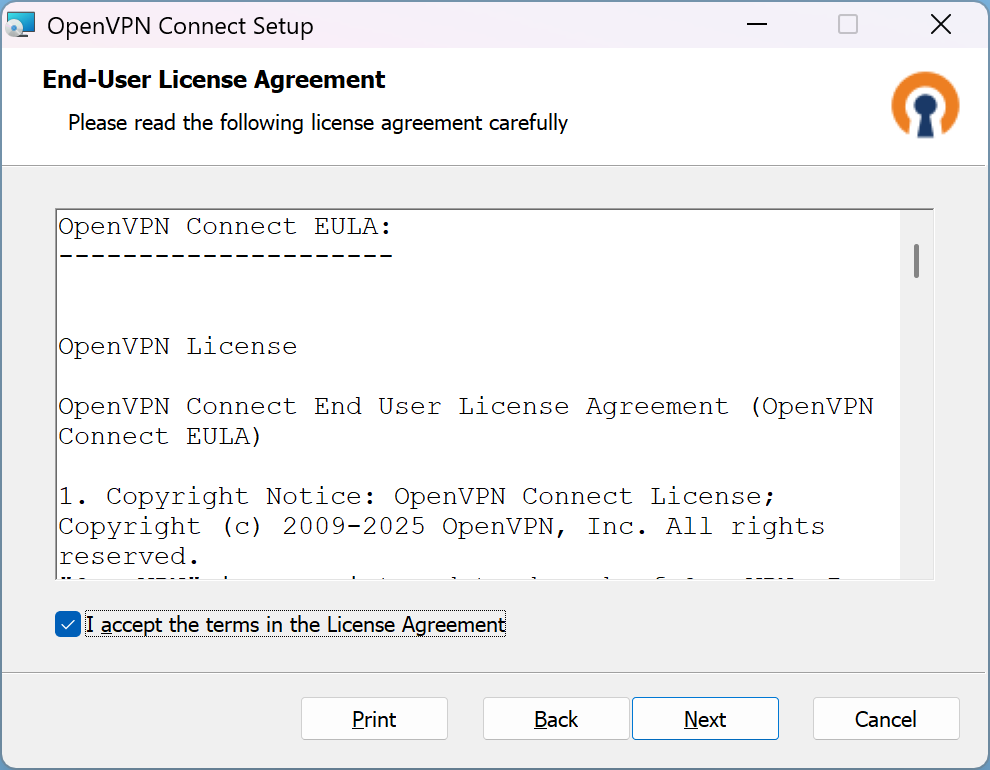Click the "End-User License Agreement" heading
Image resolution: width=990 pixels, height=770 pixels.
pos(214,80)
